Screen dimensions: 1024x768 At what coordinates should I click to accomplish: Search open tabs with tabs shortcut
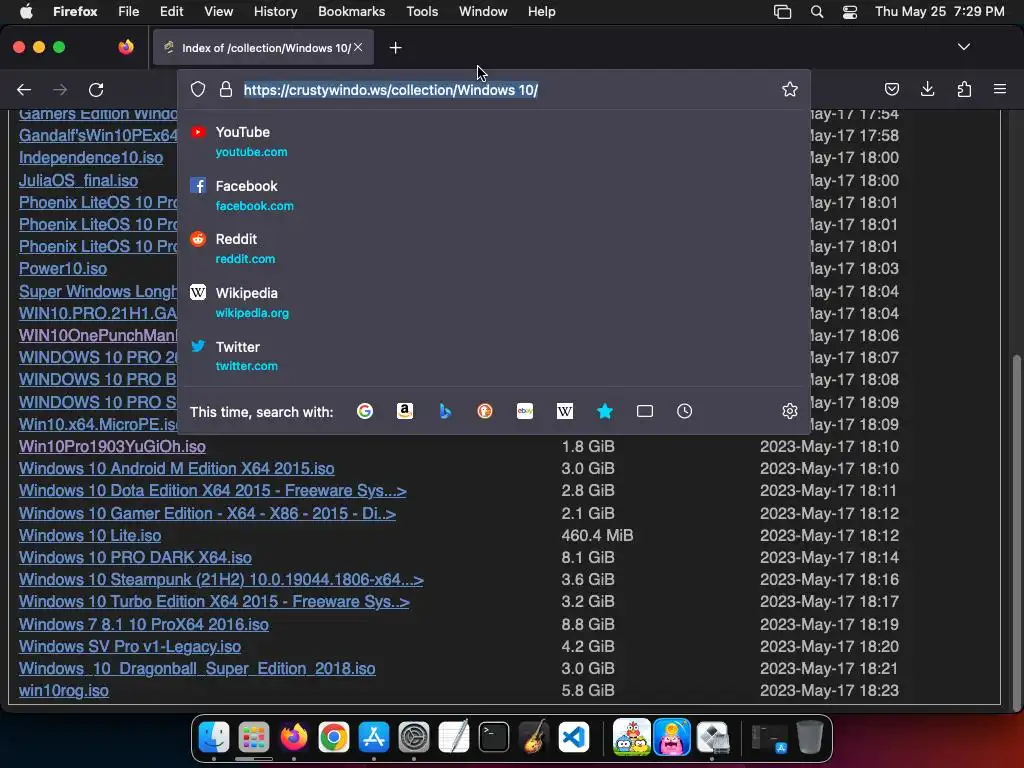pyautogui.click(x=645, y=411)
